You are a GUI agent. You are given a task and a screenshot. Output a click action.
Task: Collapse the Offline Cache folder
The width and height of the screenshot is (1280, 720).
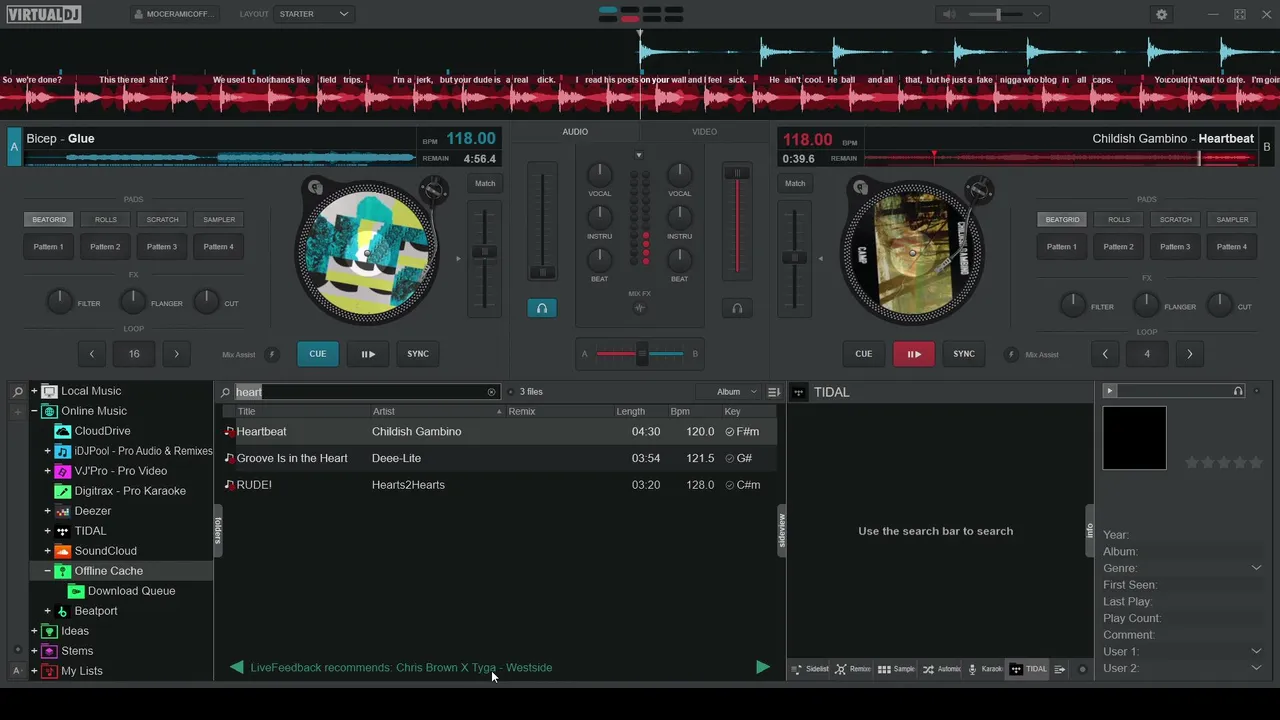(x=47, y=571)
